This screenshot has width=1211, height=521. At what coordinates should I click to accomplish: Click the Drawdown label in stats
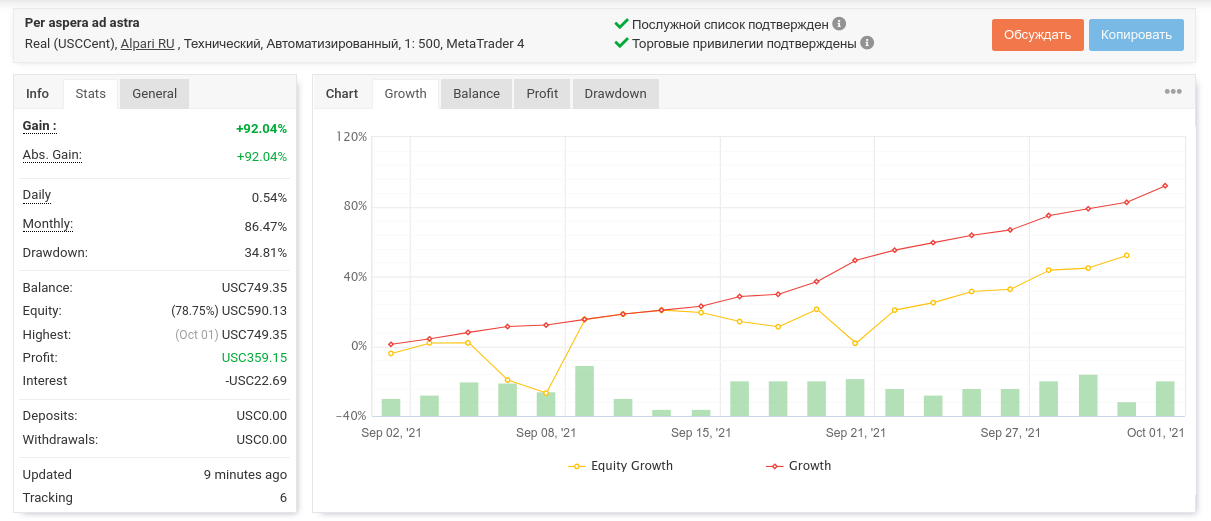click(x=55, y=253)
